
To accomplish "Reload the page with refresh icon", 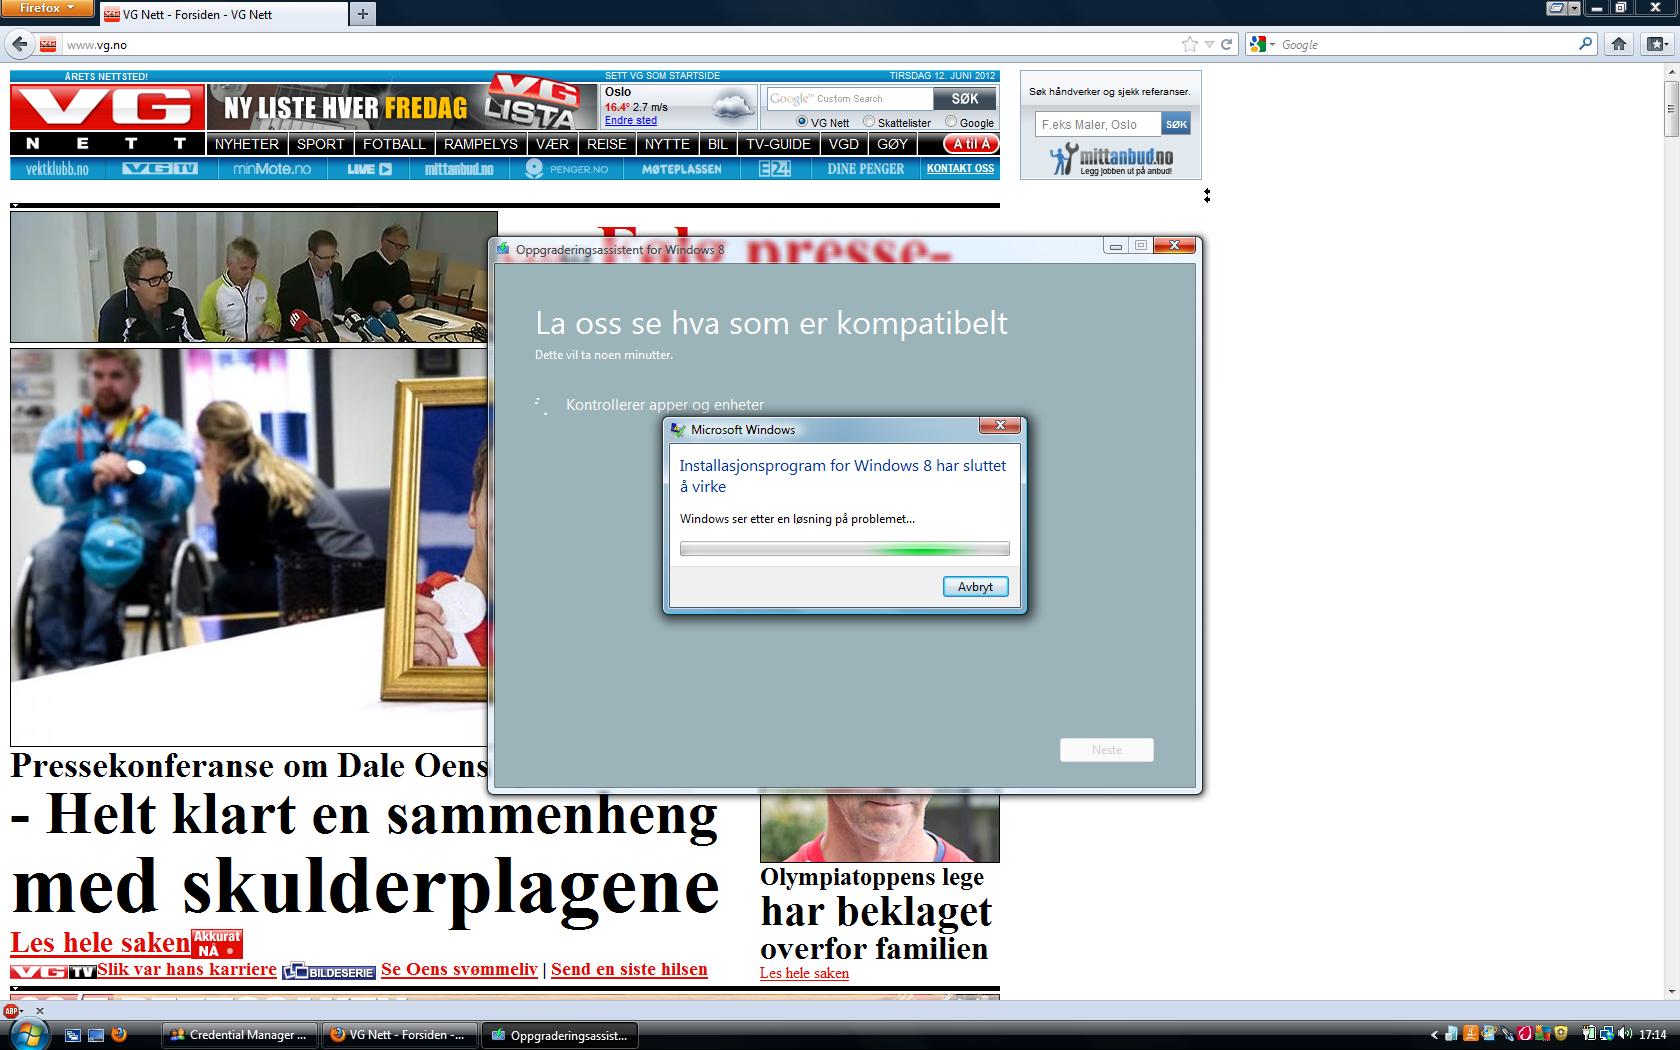I will (x=1226, y=44).
